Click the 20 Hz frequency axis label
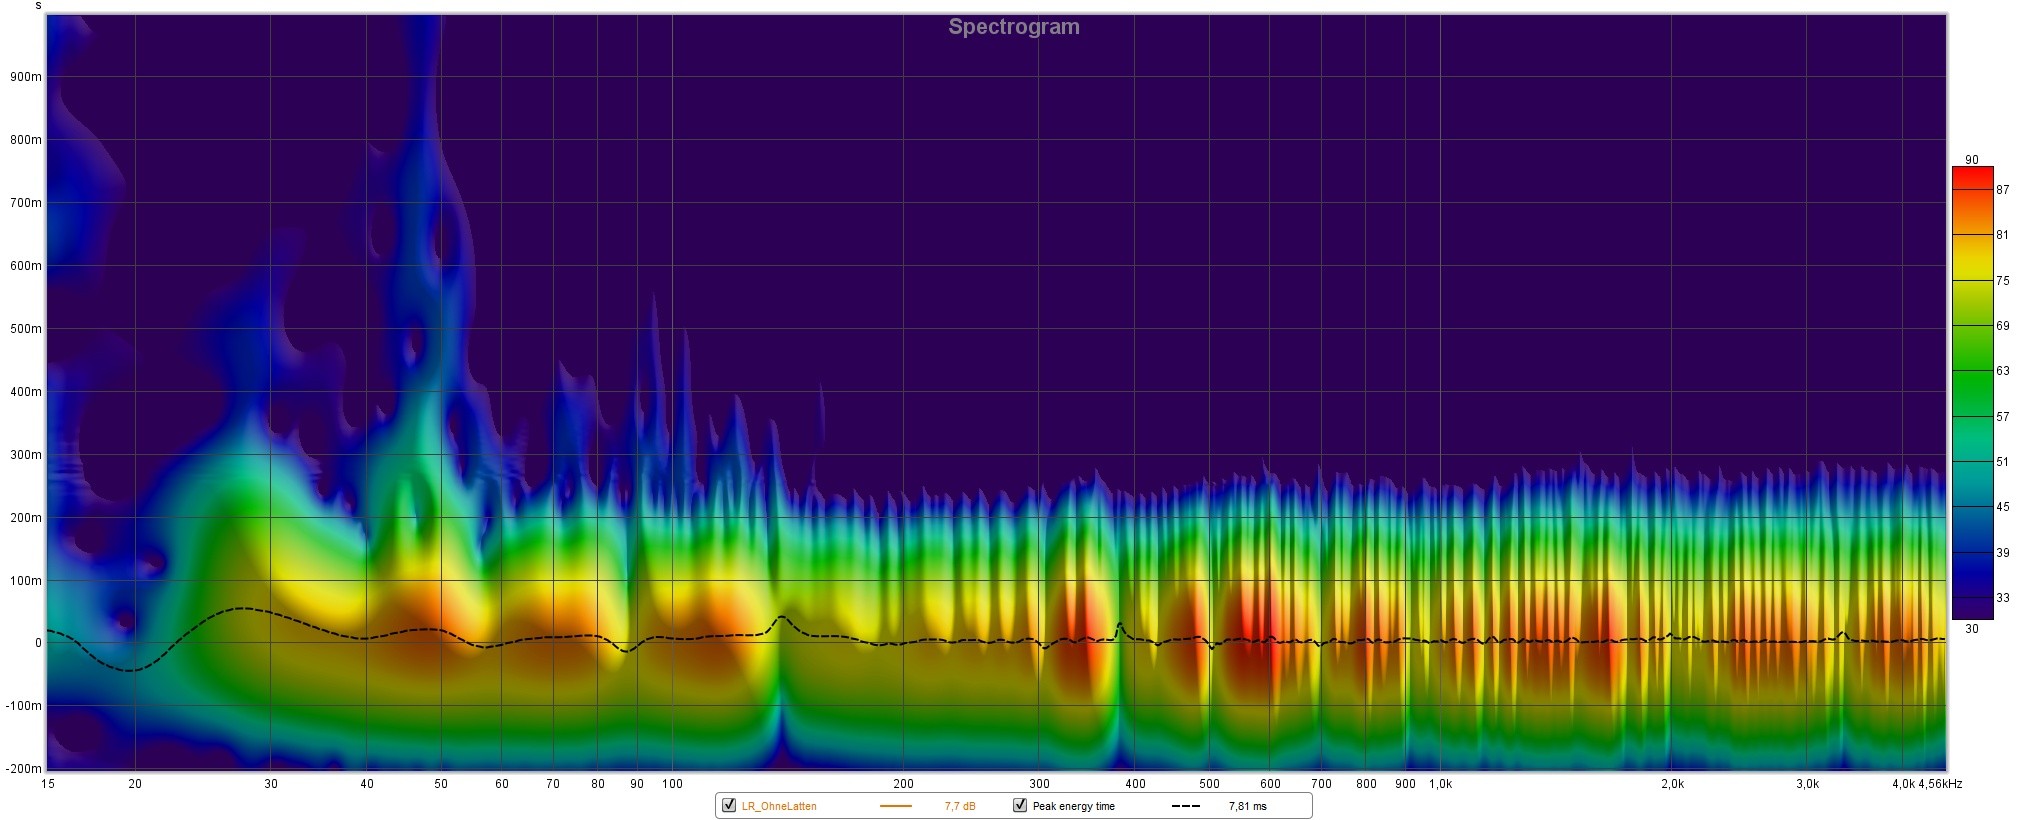This screenshot has height=820, width=2028. [135, 784]
